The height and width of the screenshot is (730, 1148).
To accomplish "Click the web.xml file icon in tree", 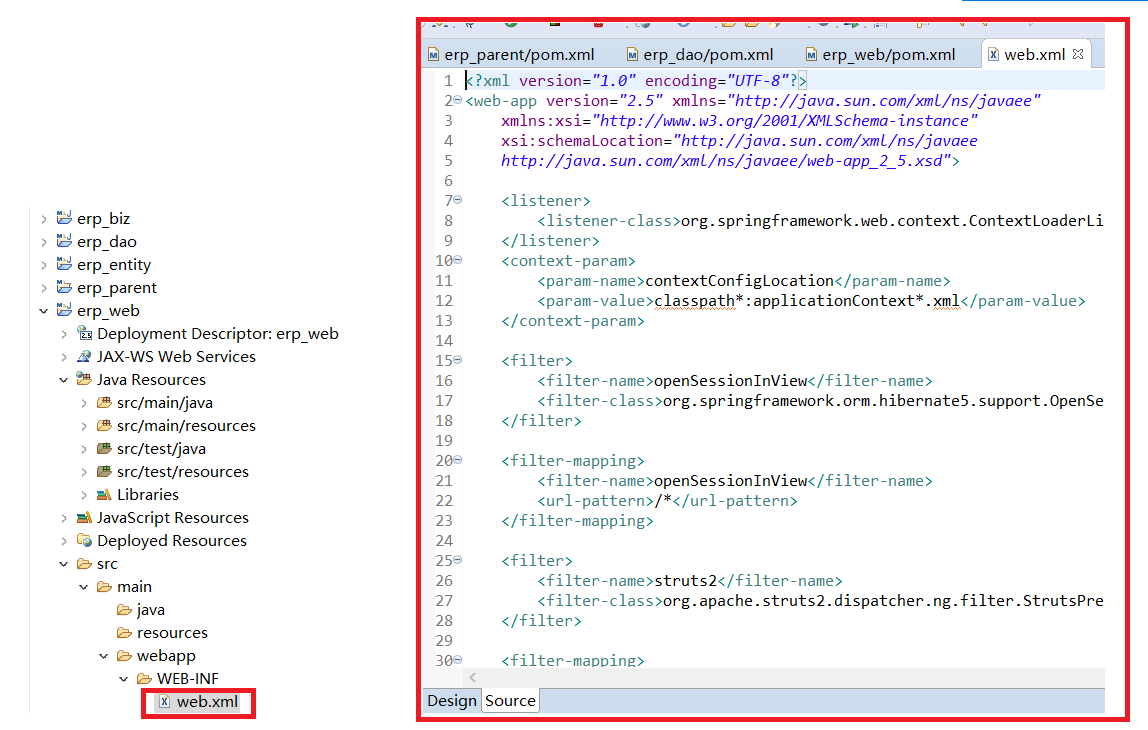I will pyautogui.click(x=165, y=701).
